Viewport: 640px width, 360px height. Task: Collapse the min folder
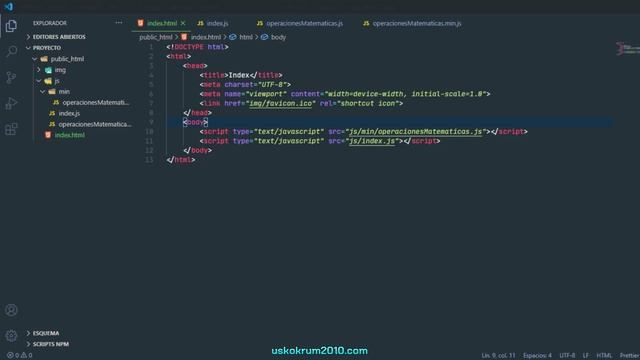(x=64, y=91)
